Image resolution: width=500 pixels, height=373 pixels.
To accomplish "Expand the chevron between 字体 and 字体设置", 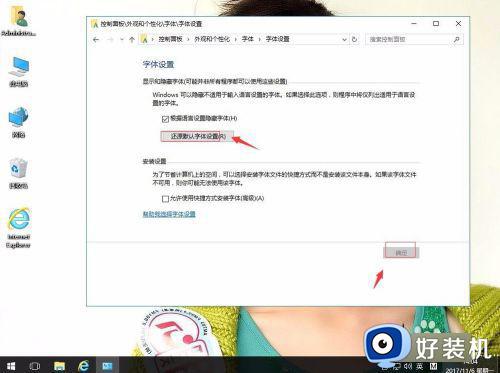I will [x=260, y=39].
